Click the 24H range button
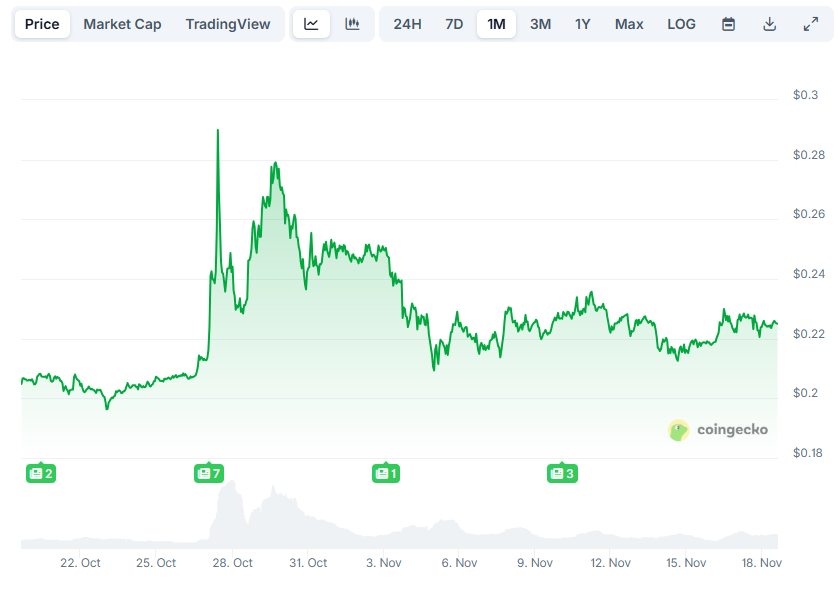Image resolution: width=838 pixels, height=591 pixels. coord(406,23)
